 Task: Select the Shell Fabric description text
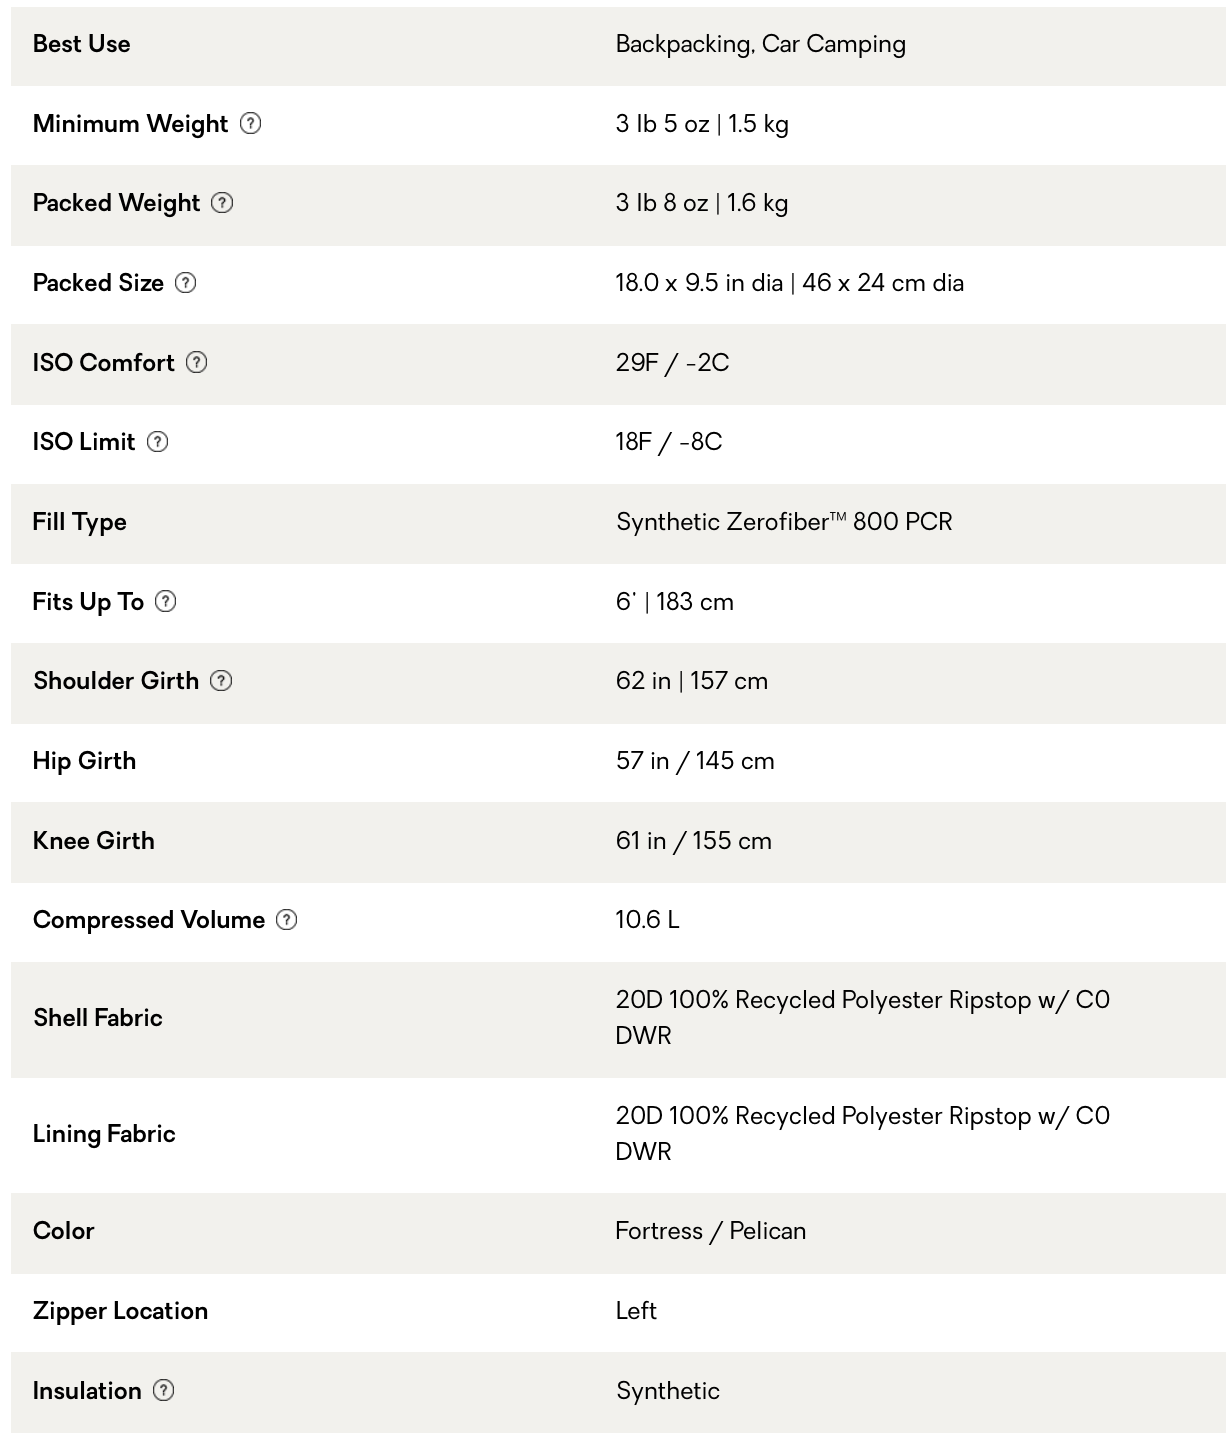tap(862, 1018)
